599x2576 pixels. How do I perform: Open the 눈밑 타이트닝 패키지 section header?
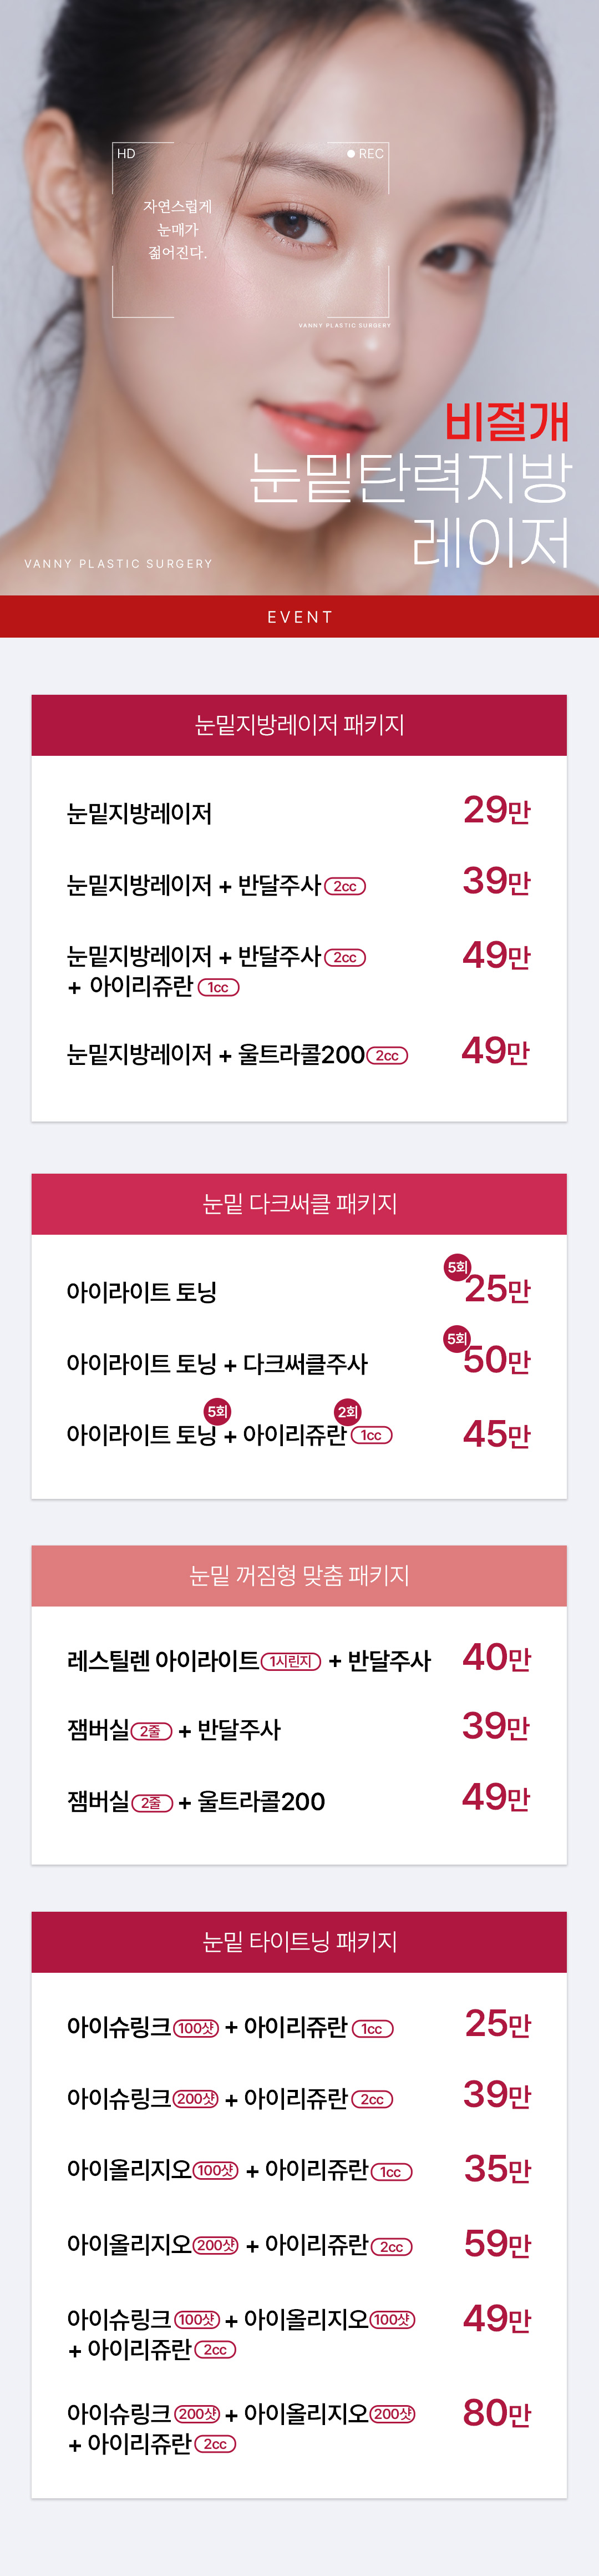point(299,1942)
